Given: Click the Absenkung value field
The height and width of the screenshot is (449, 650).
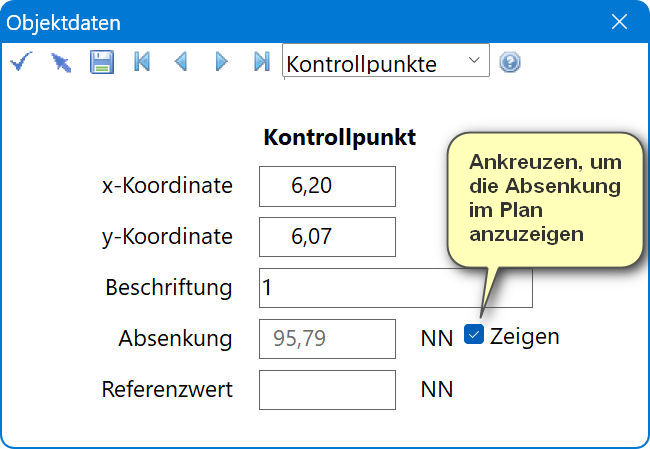Looking at the screenshot, I should (x=327, y=338).
